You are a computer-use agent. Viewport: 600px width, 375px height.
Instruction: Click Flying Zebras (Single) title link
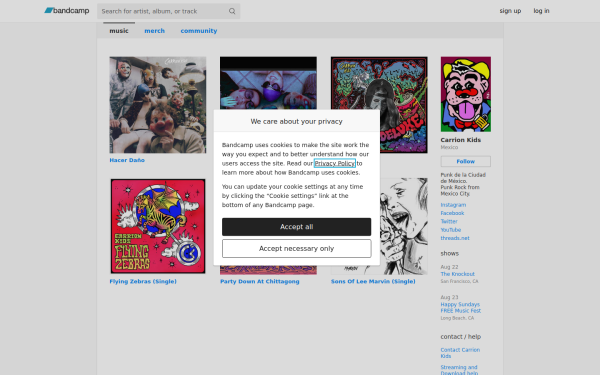click(x=143, y=281)
